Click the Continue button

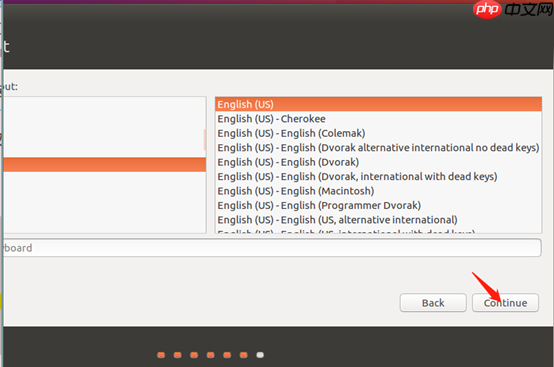click(x=505, y=303)
